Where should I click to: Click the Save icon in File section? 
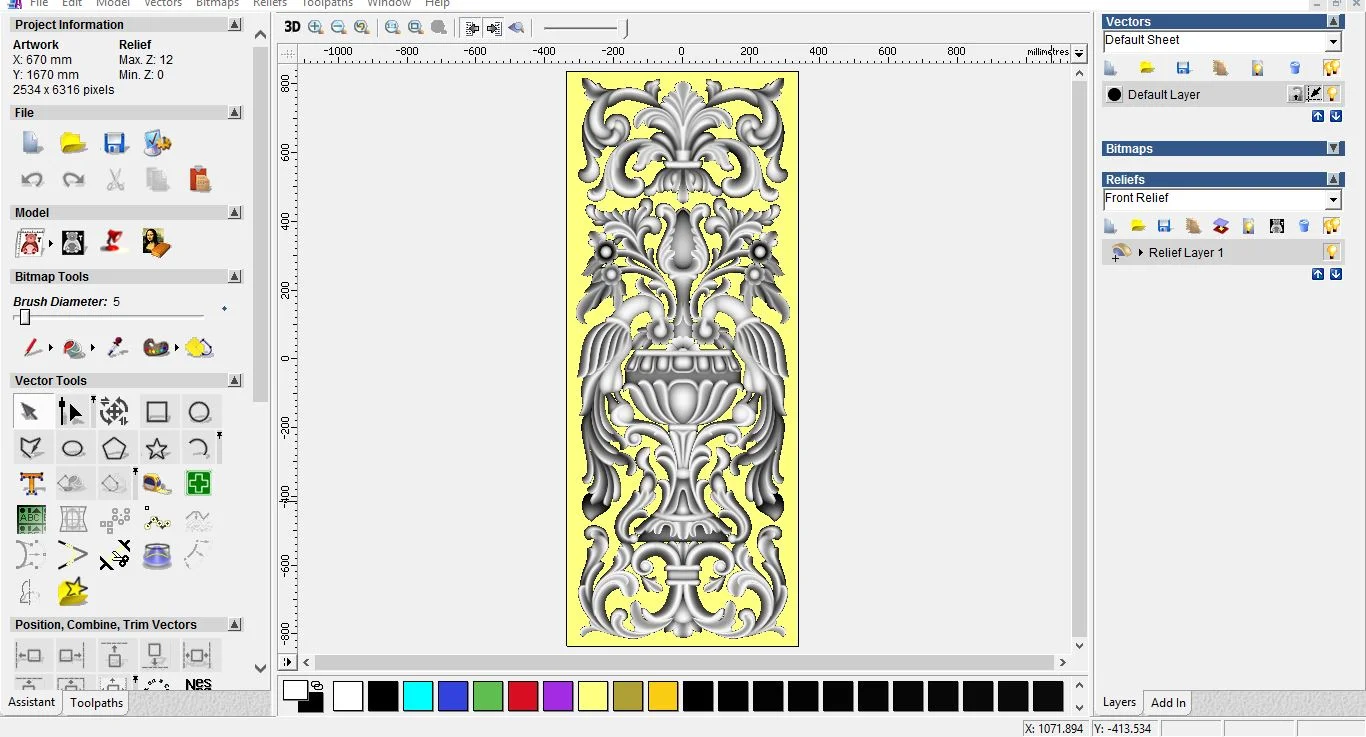[115, 143]
